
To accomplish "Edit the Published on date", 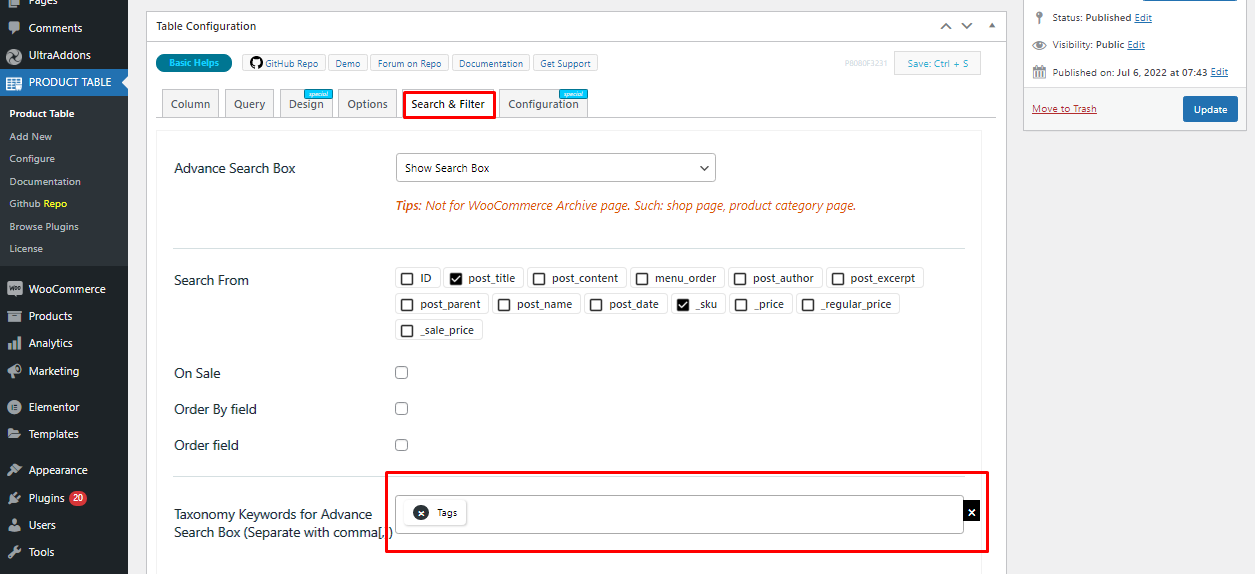I will coord(1219,72).
